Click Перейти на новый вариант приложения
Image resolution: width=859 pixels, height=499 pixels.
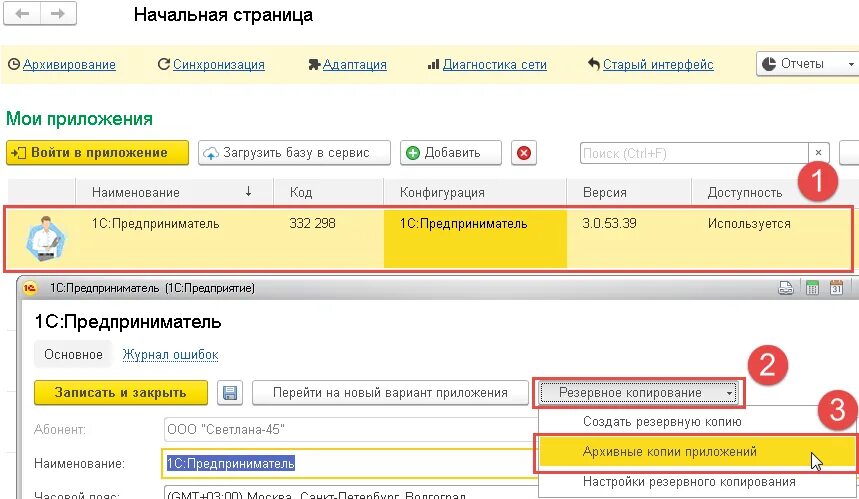(390, 393)
